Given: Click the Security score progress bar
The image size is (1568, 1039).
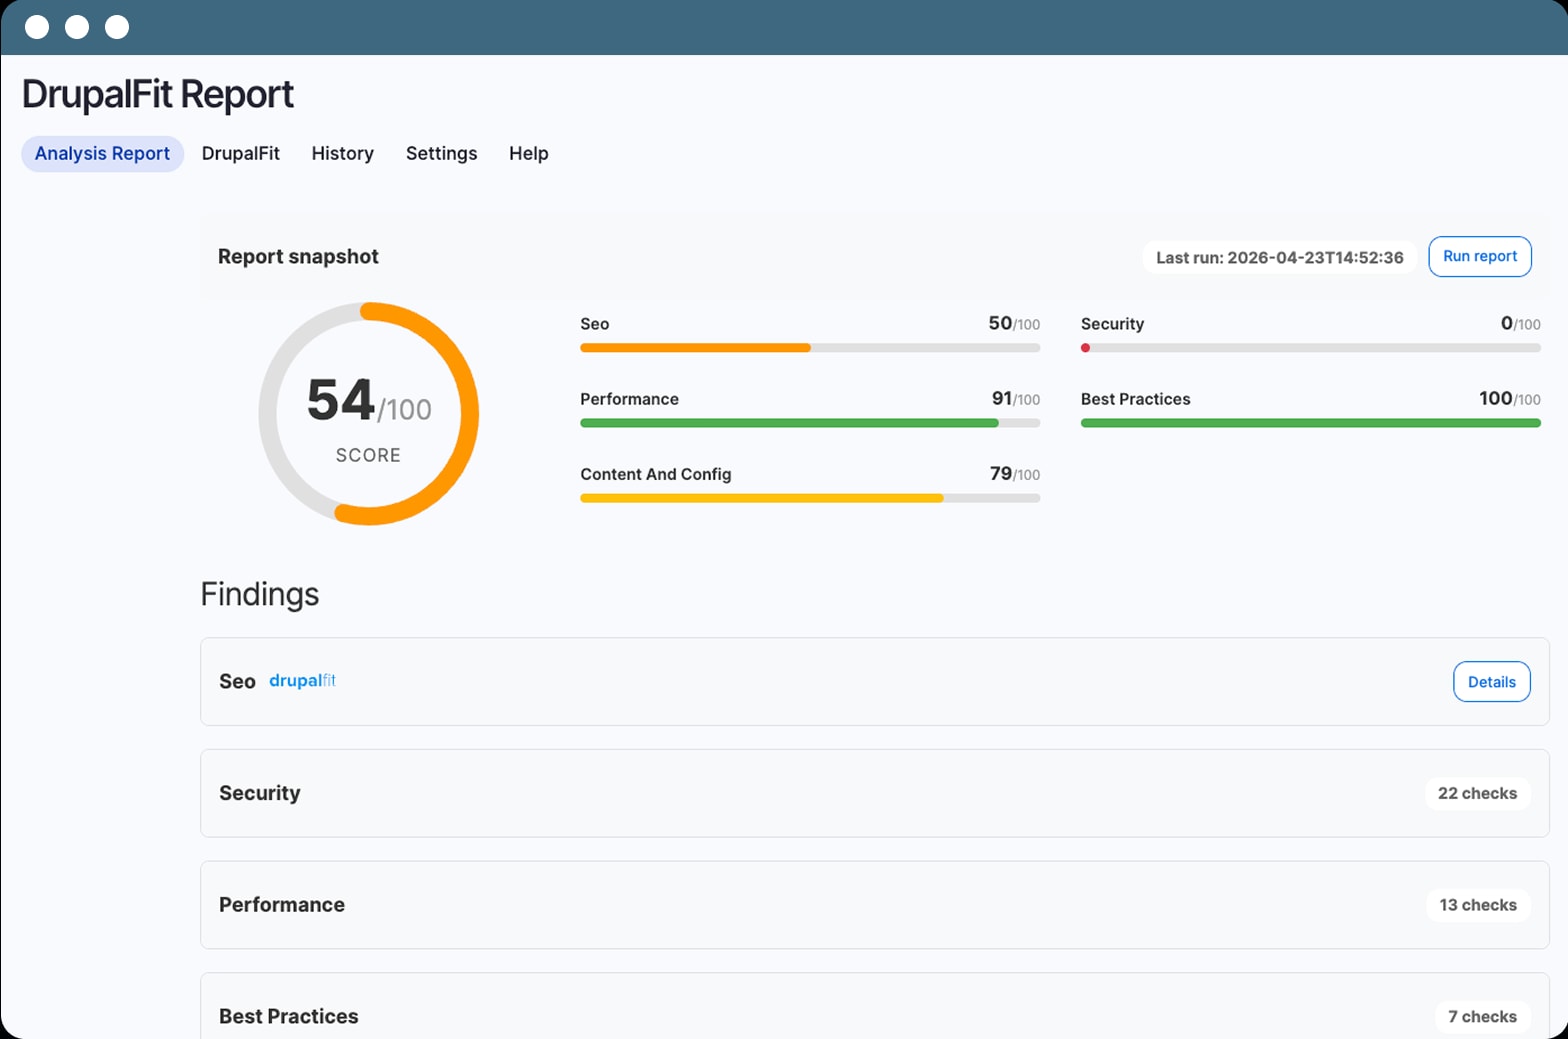Looking at the screenshot, I should pos(1310,348).
